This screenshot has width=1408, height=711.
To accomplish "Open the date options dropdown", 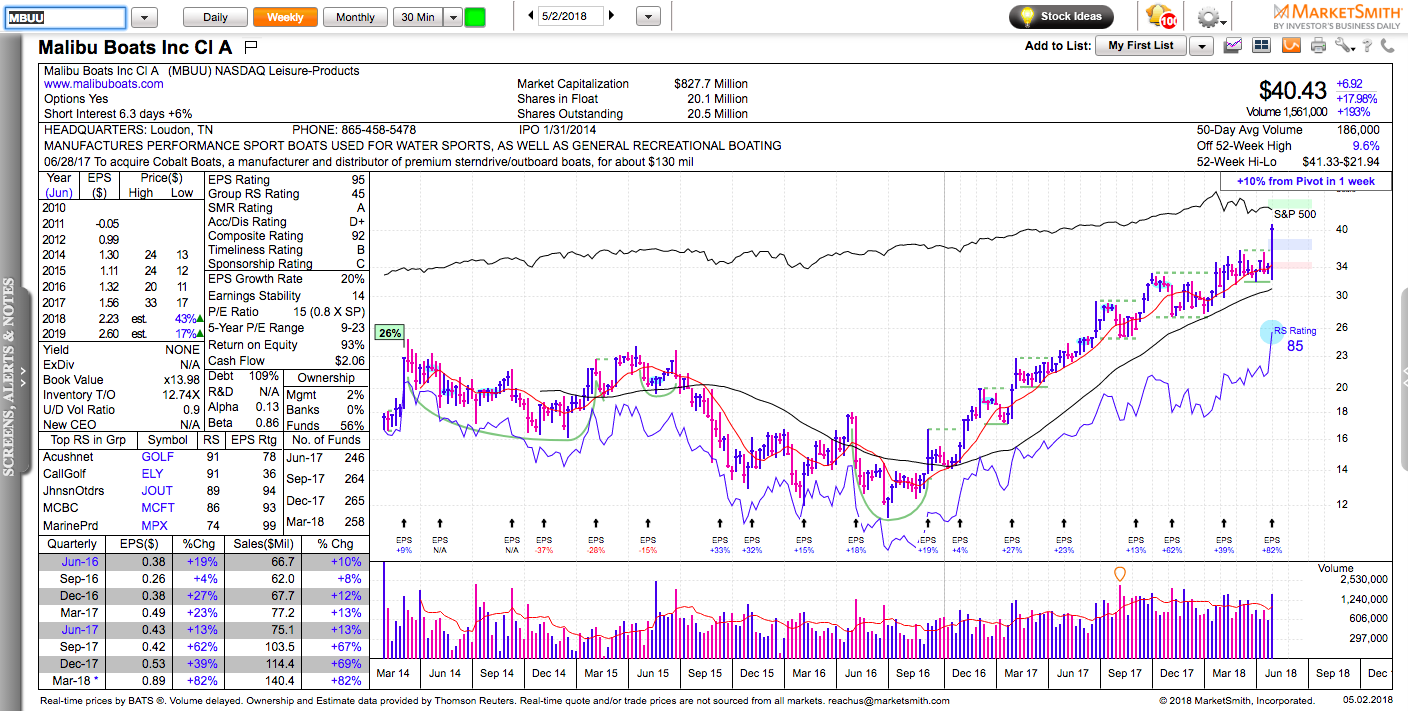I will click(x=648, y=17).
